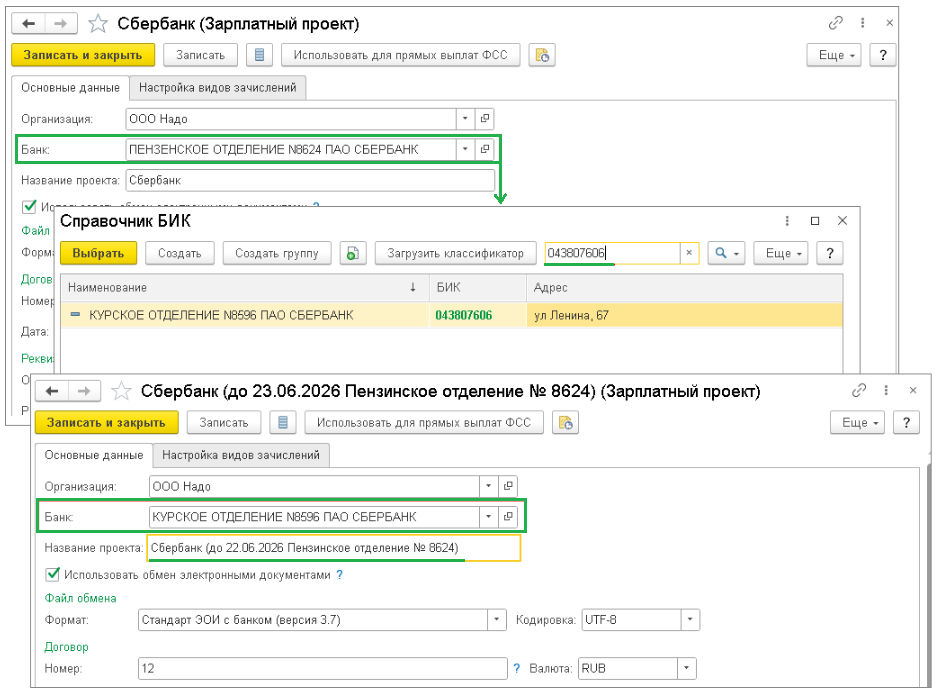Switch to Настройка видов зачислений tab in lower form

pyautogui.click(x=241, y=455)
